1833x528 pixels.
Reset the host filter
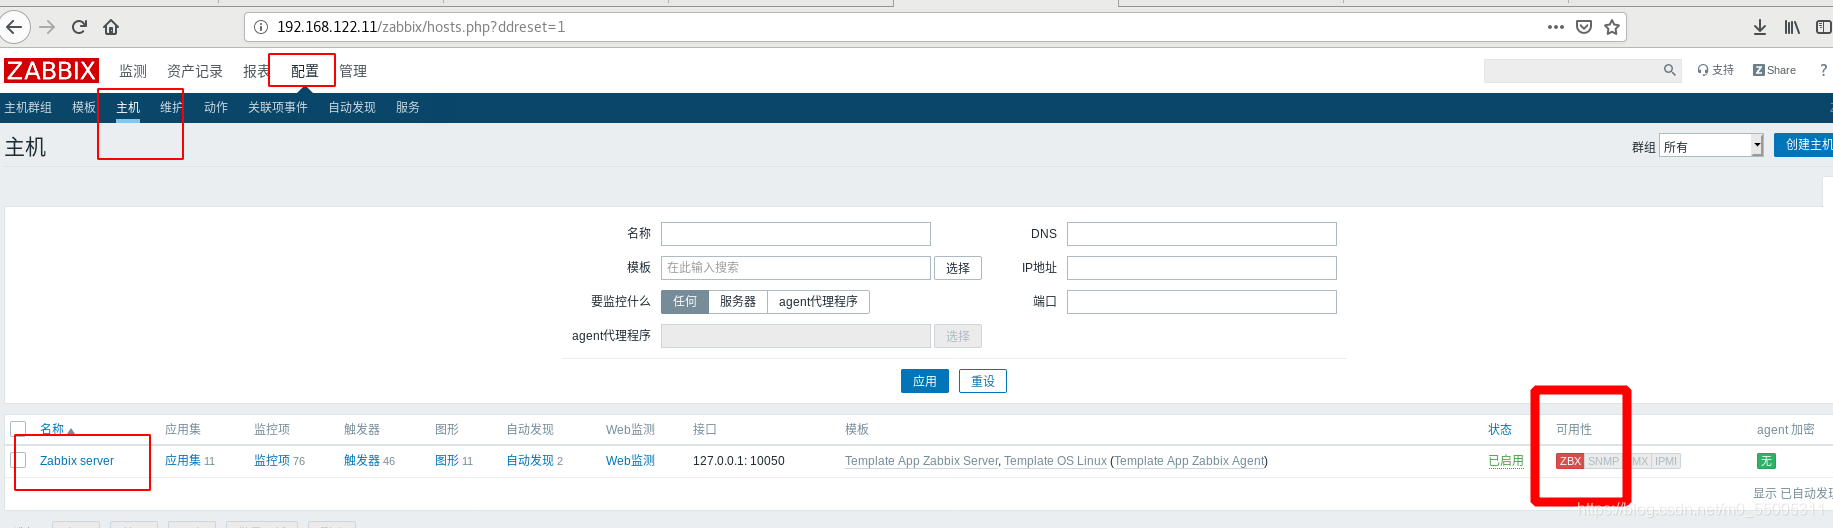(x=983, y=381)
